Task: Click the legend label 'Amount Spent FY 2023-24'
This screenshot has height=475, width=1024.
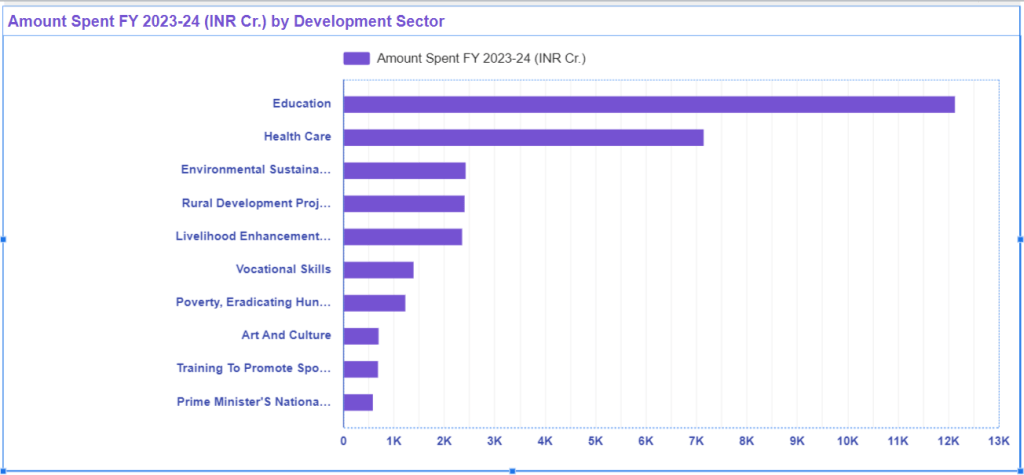Action: coord(480,59)
